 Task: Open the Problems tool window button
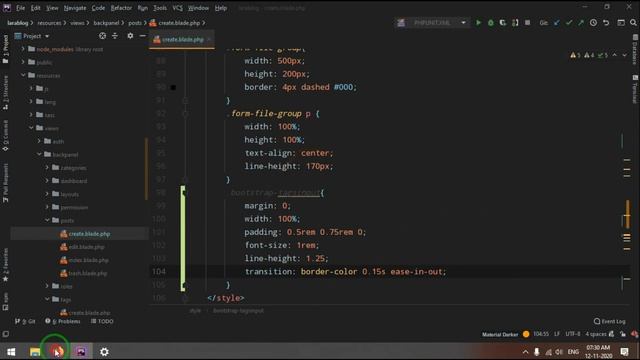[x=63, y=321]
